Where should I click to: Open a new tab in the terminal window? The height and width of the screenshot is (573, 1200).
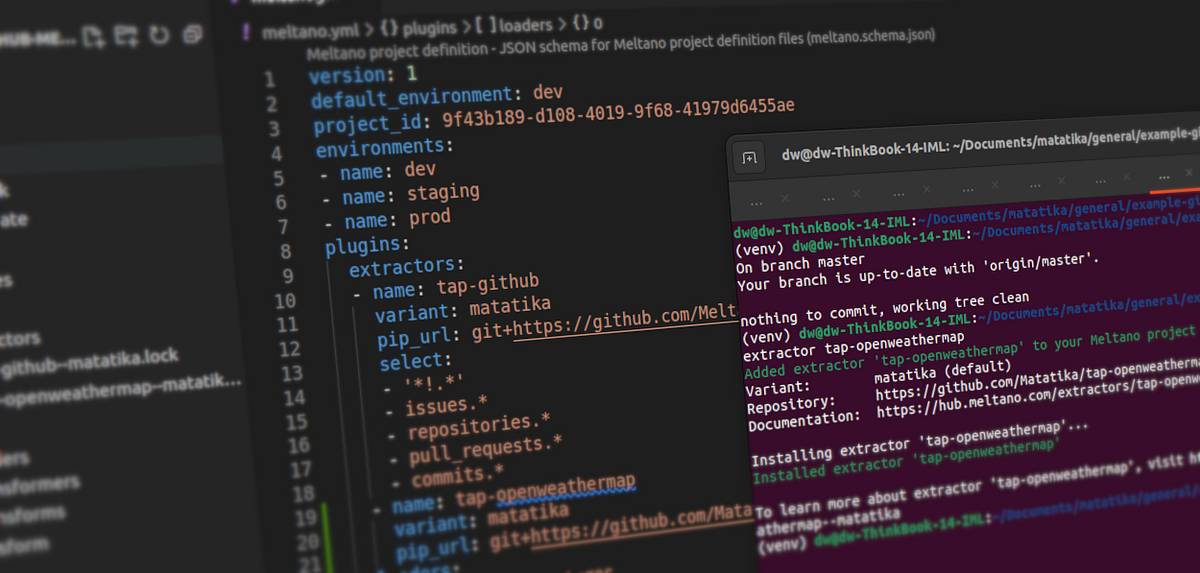coord(749,157)
